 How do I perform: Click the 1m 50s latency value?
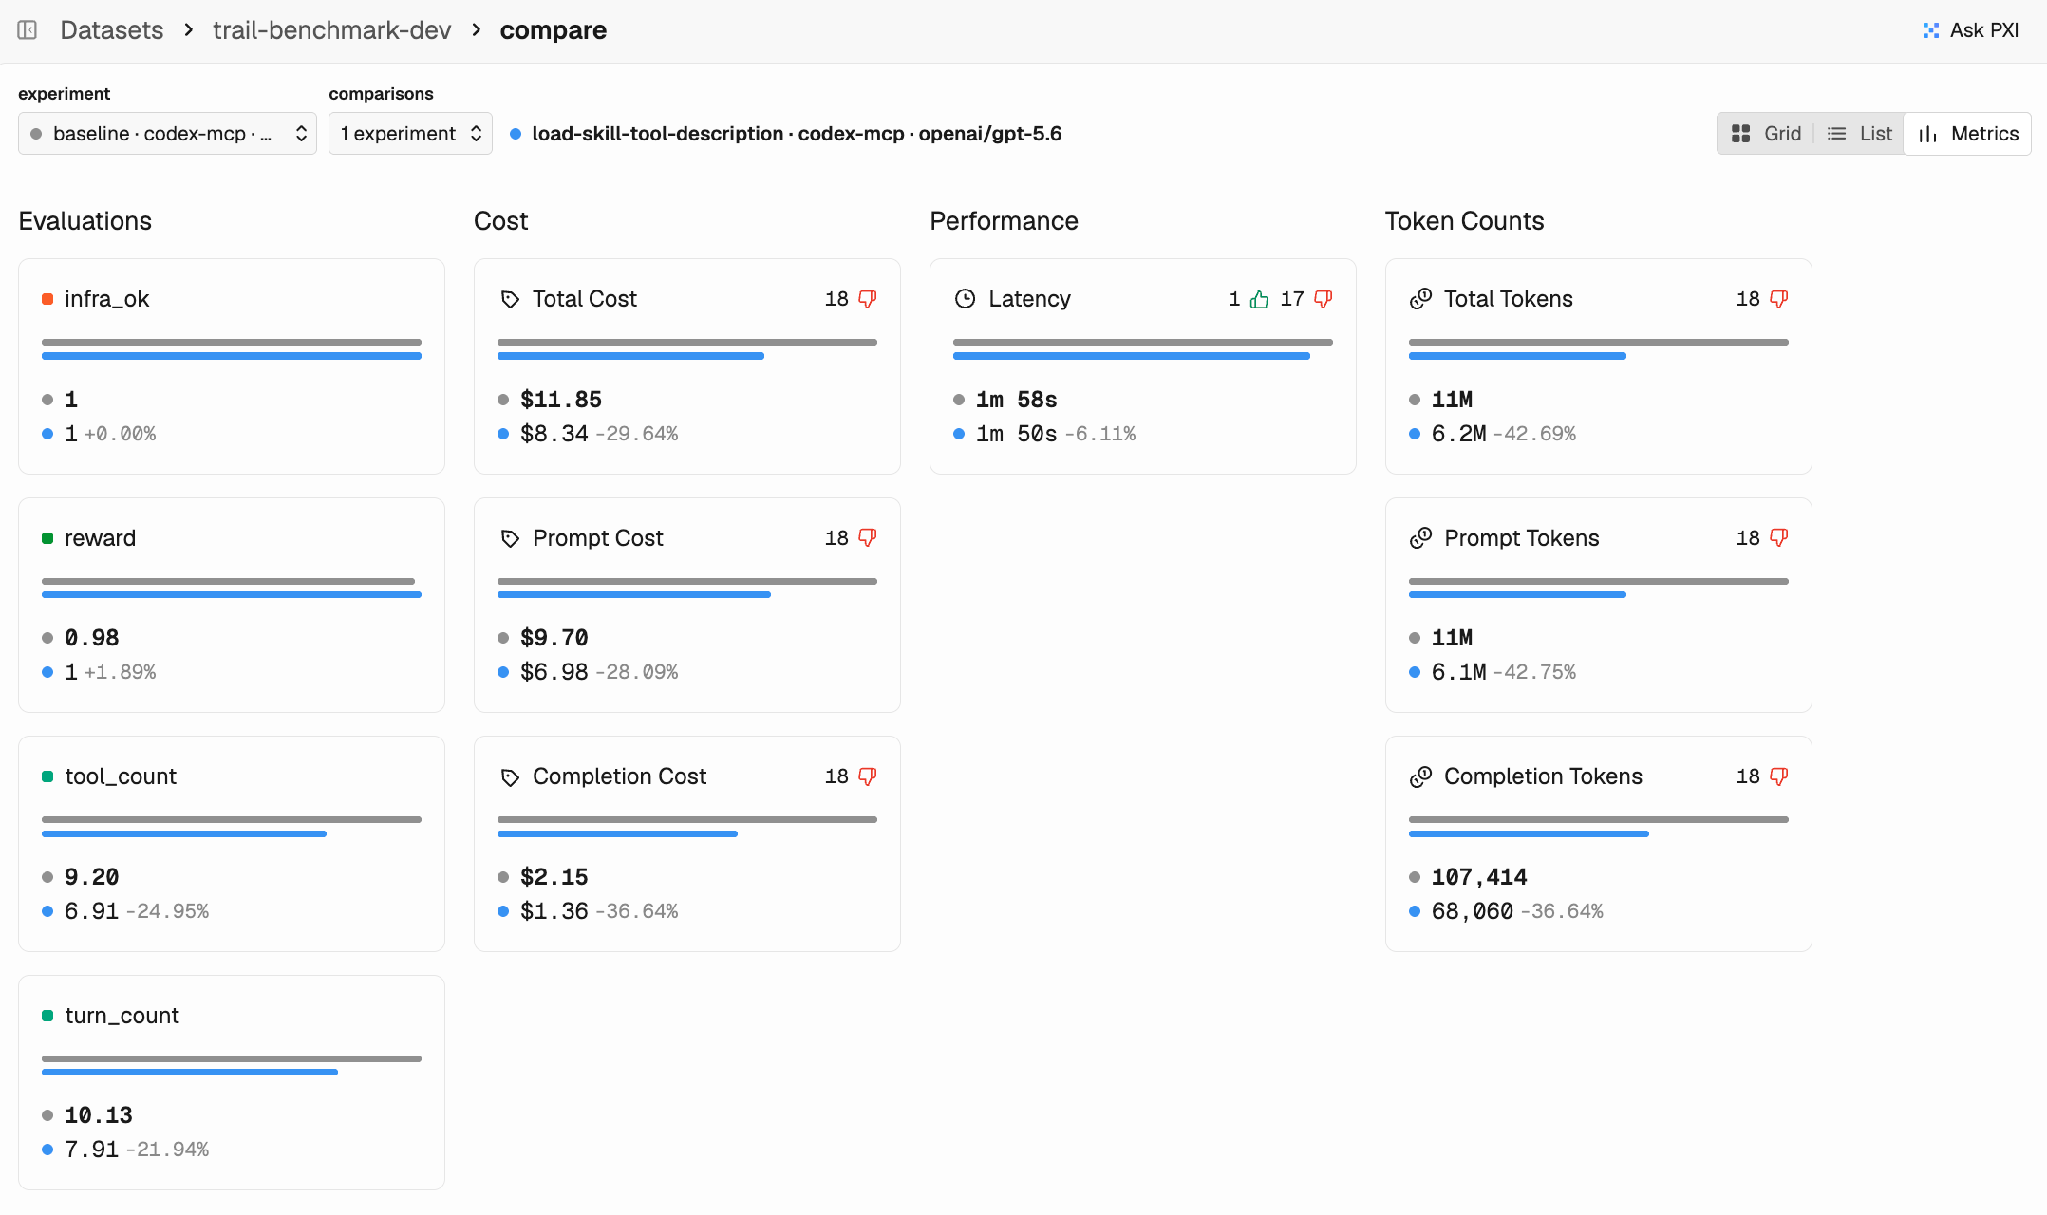1016,434
